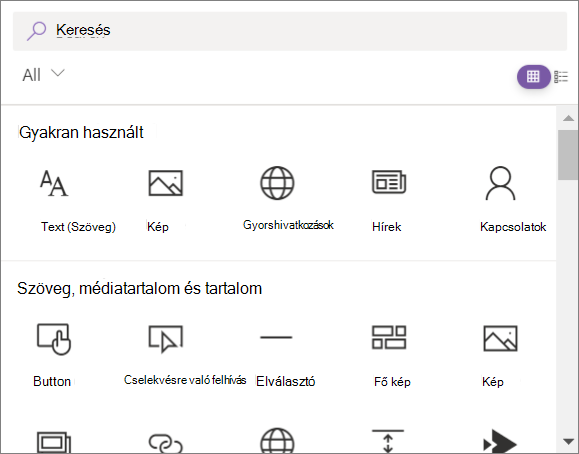Add the Elválasztó divider web part
This screenshot has height=454, width=579.
click(x=276, y=337)
